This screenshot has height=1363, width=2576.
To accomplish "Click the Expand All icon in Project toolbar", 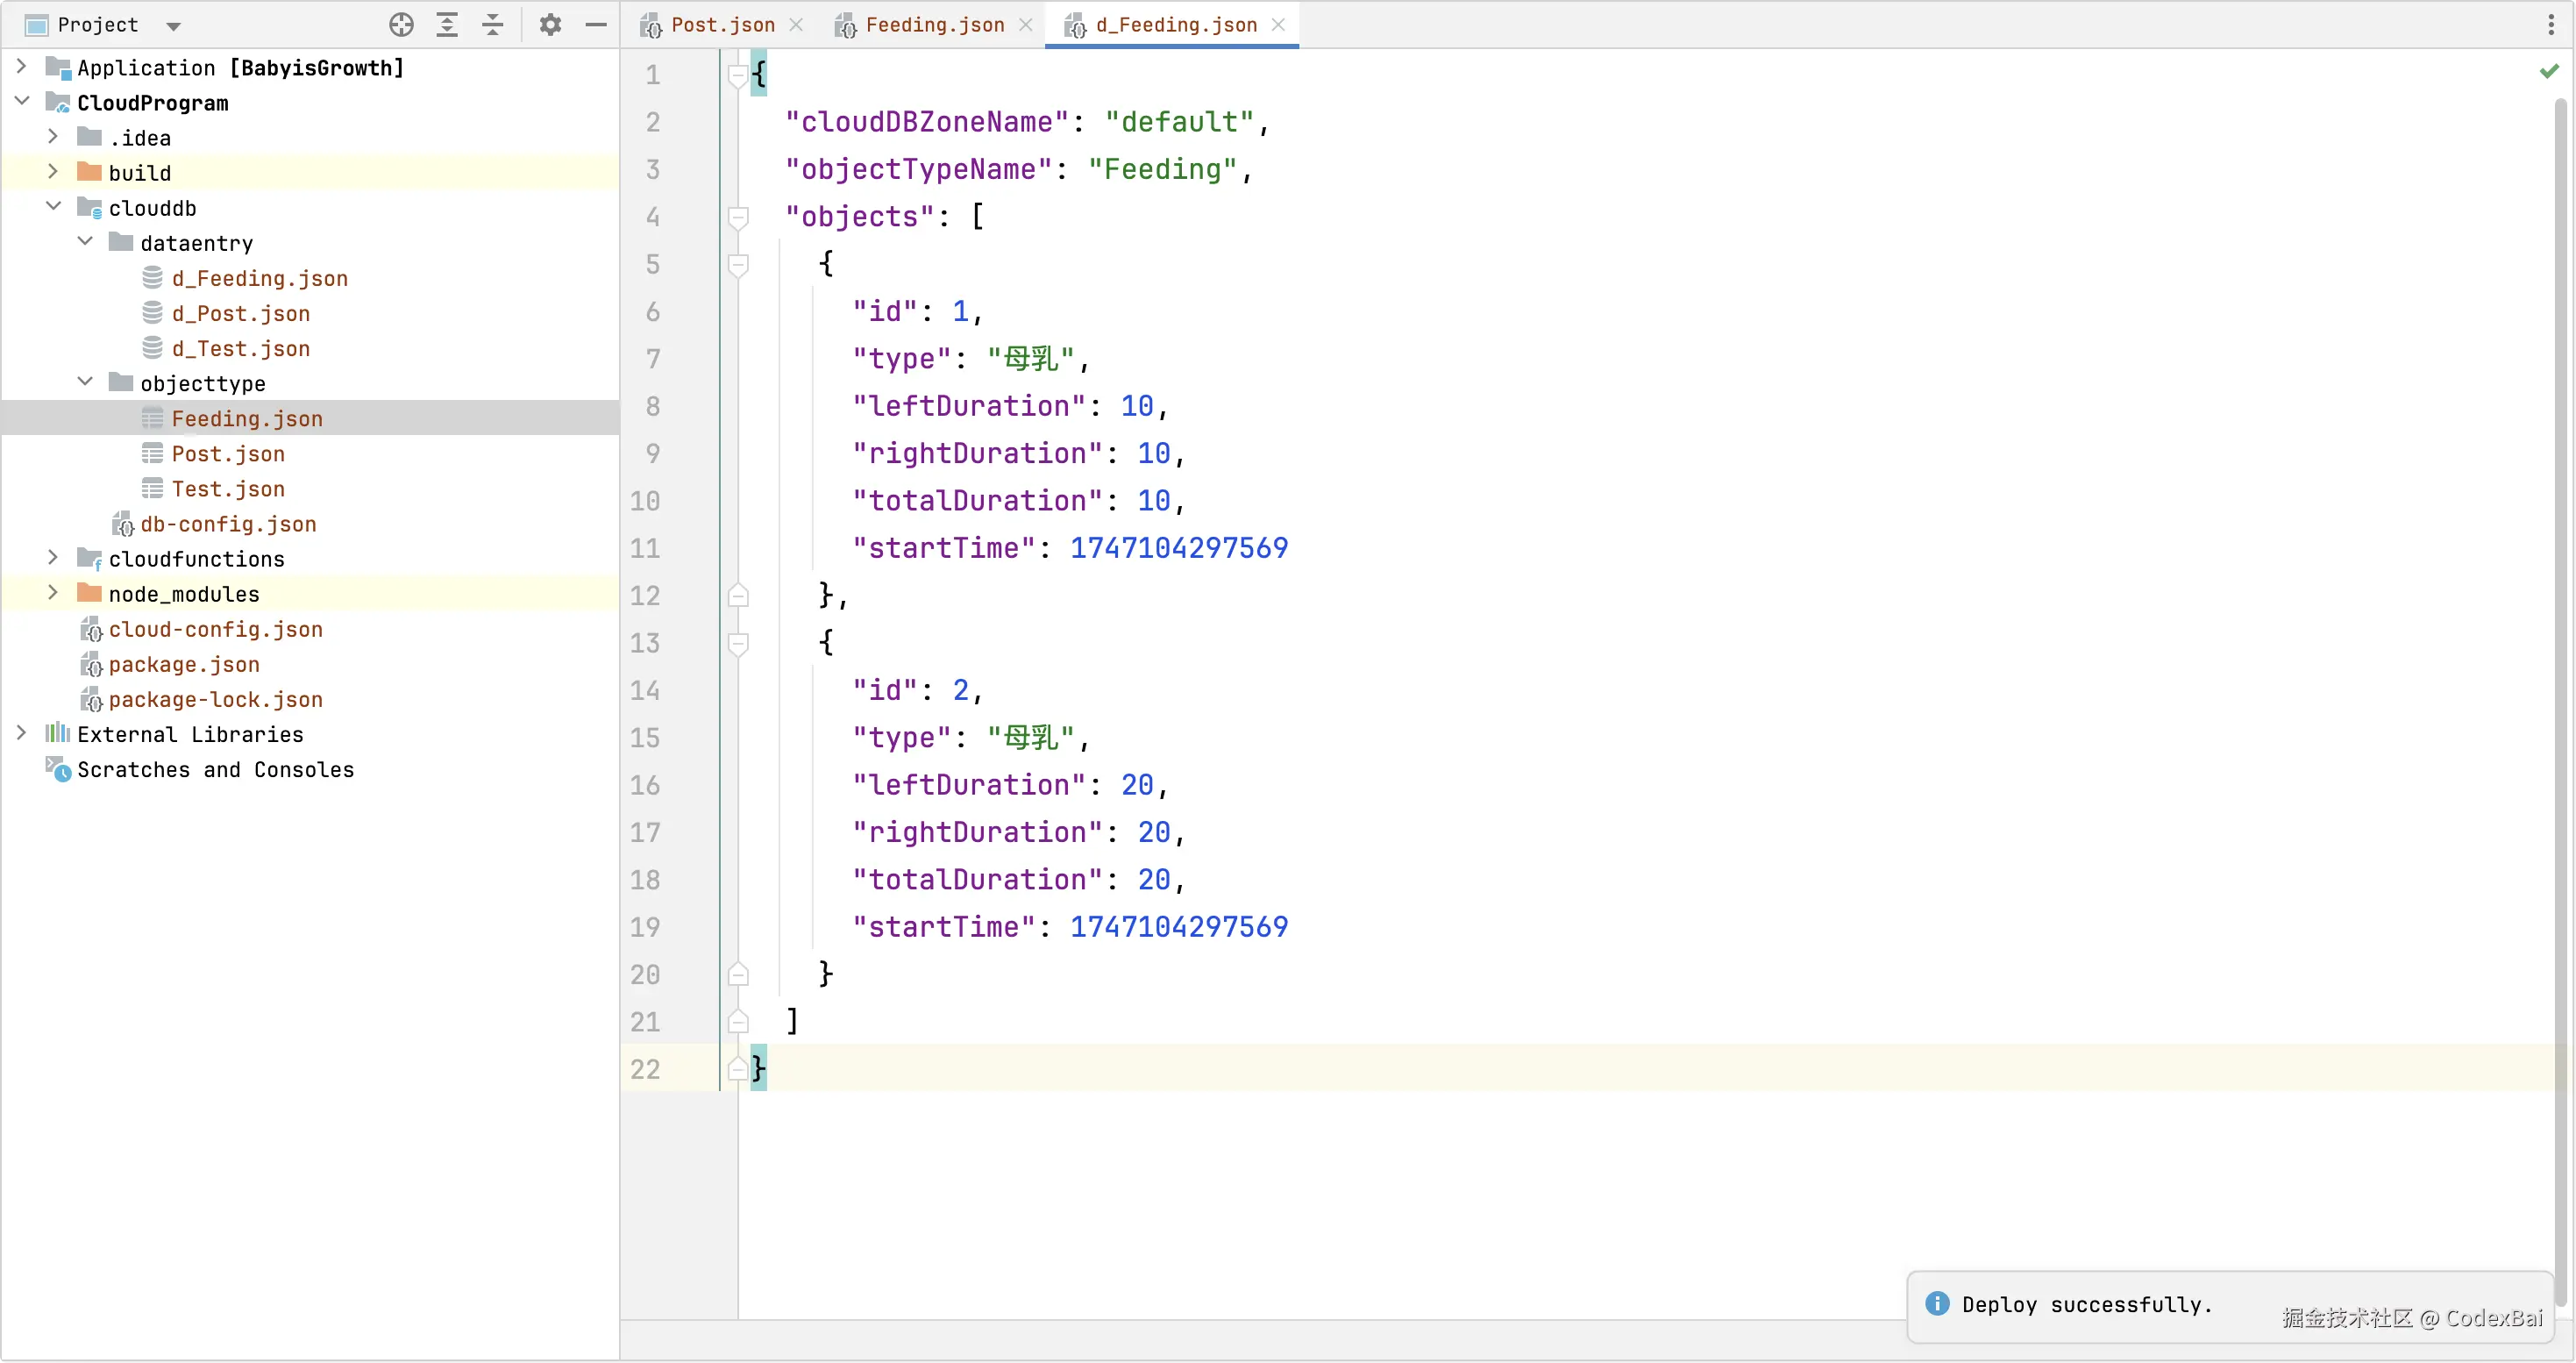I will pyautogui.click(x=447, y=25).
